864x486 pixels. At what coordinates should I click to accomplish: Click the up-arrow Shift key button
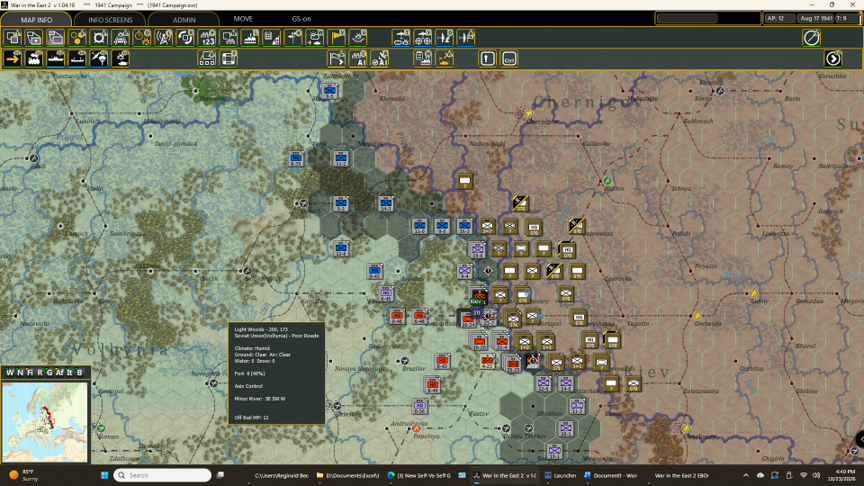point(488,58)
